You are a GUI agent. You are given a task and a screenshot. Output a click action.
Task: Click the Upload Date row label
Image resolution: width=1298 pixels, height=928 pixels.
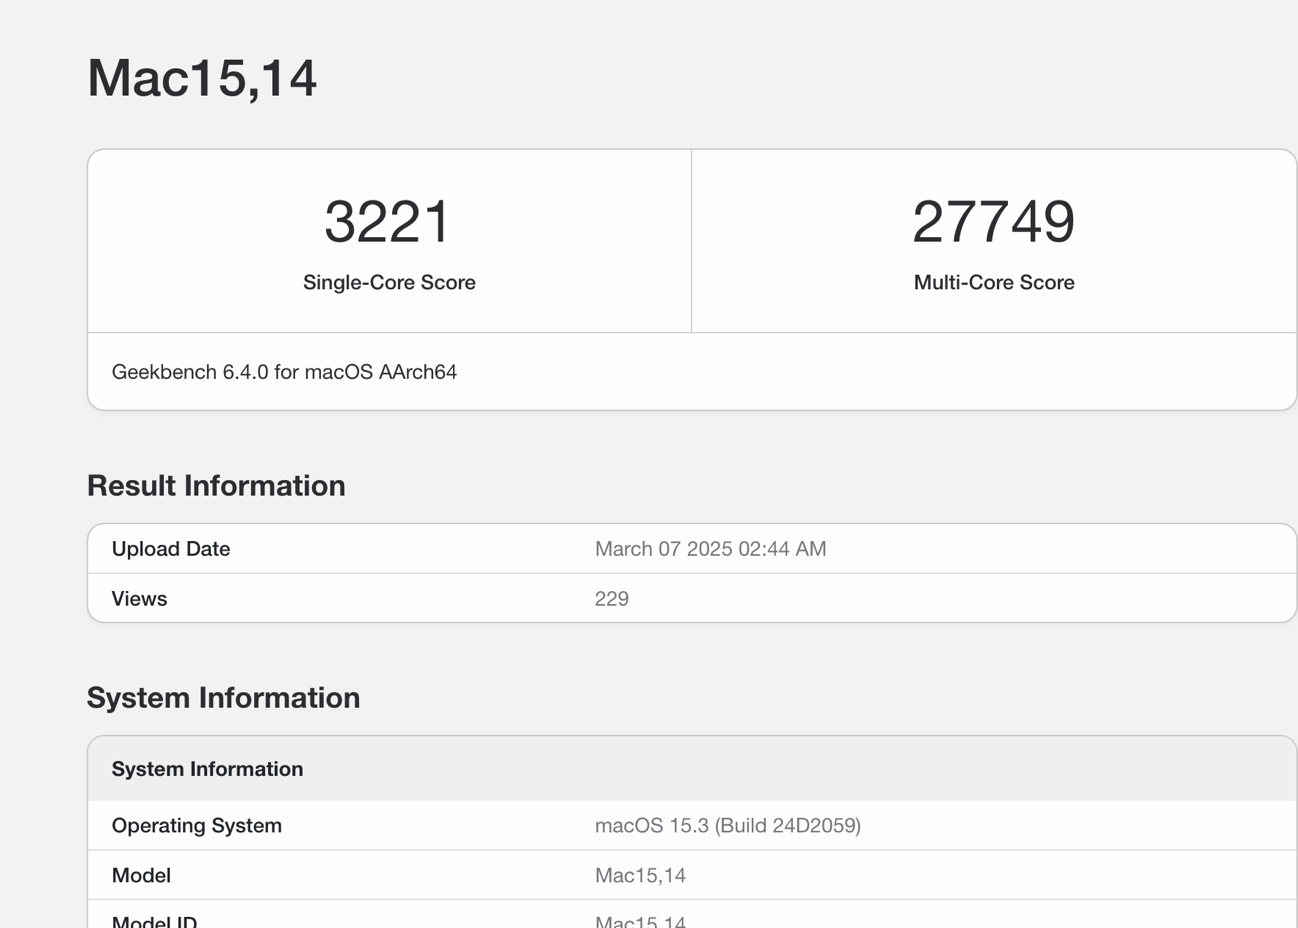(171, 549)
